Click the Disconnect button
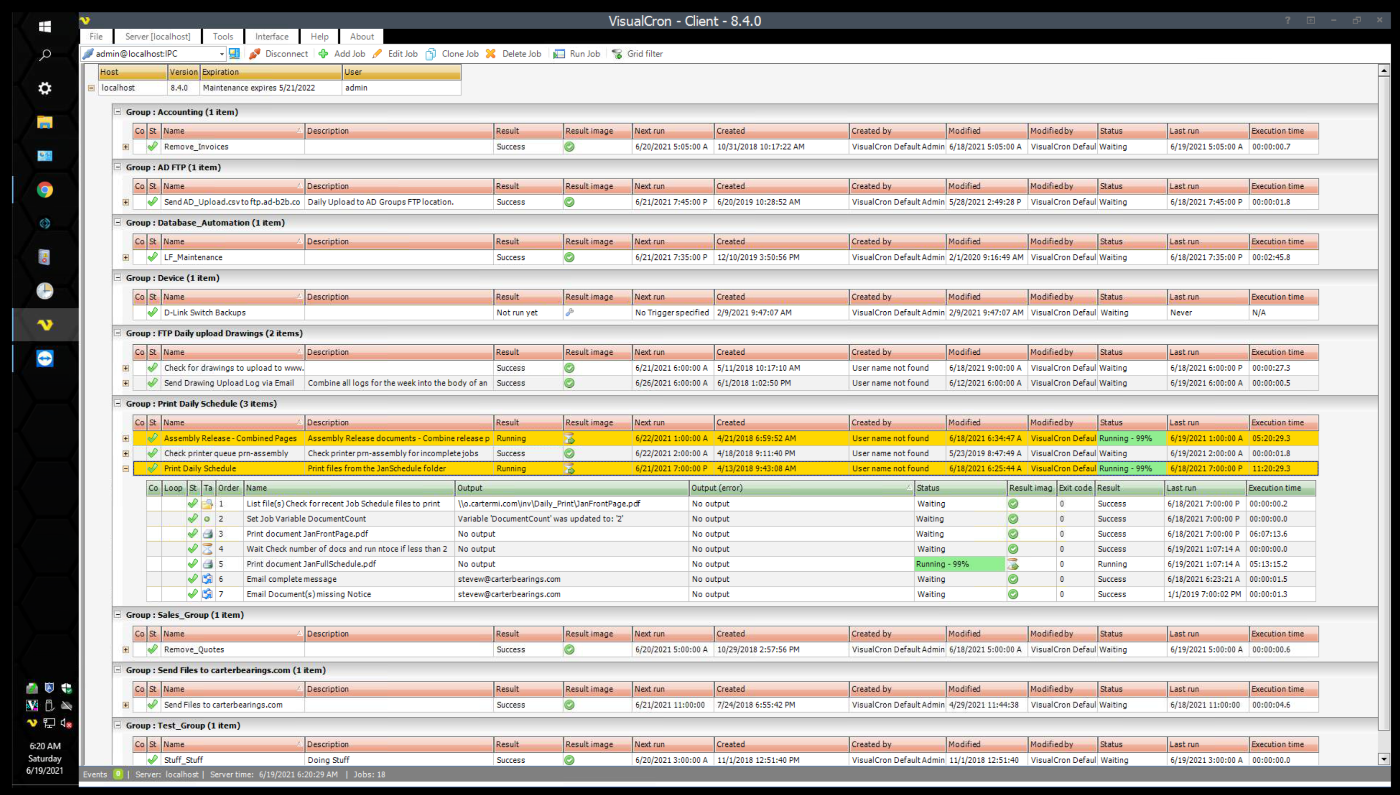The height and width of the screenshot is (795, 1400). (x=279, y=54)
